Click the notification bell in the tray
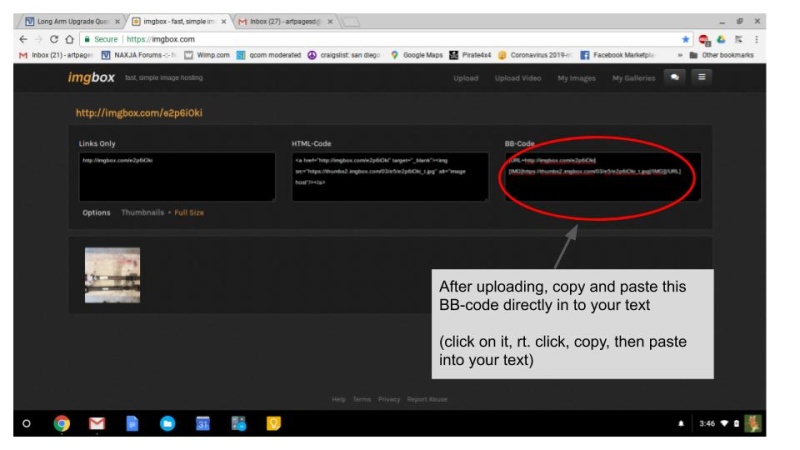This screenshot has height=450, width=800. (681, 423)
